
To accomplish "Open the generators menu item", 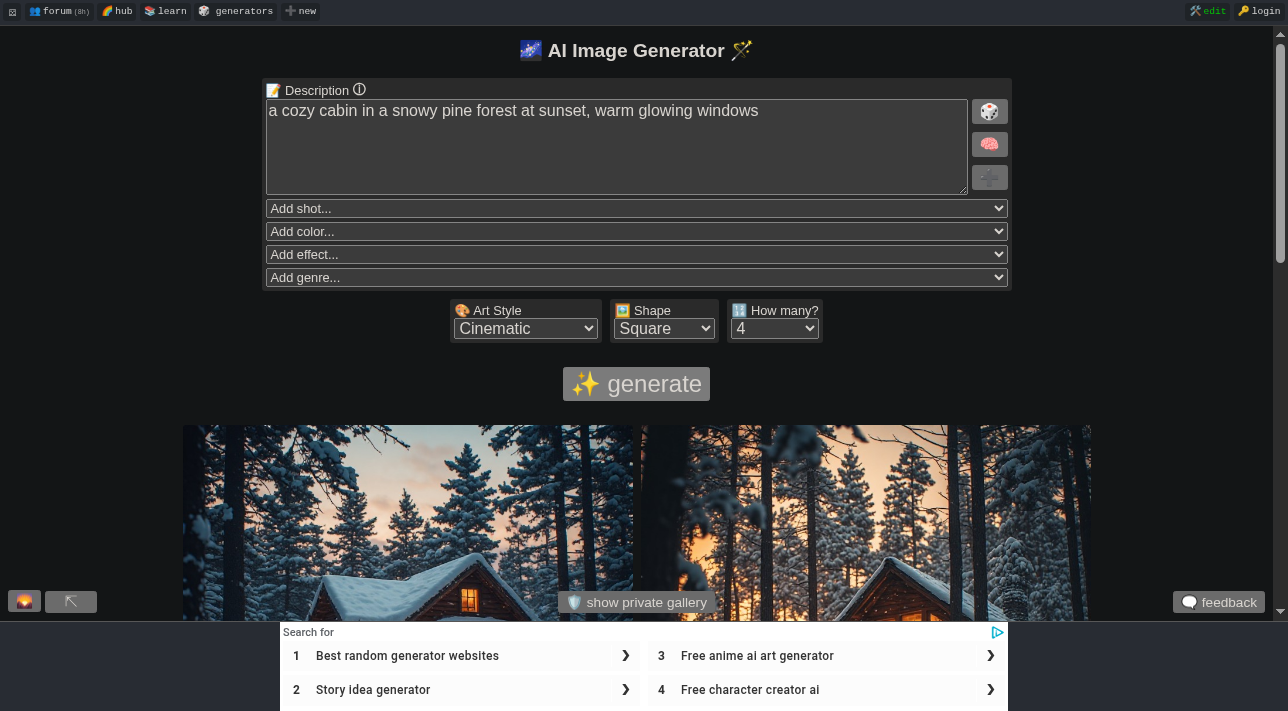I will (x=236, y=11).
